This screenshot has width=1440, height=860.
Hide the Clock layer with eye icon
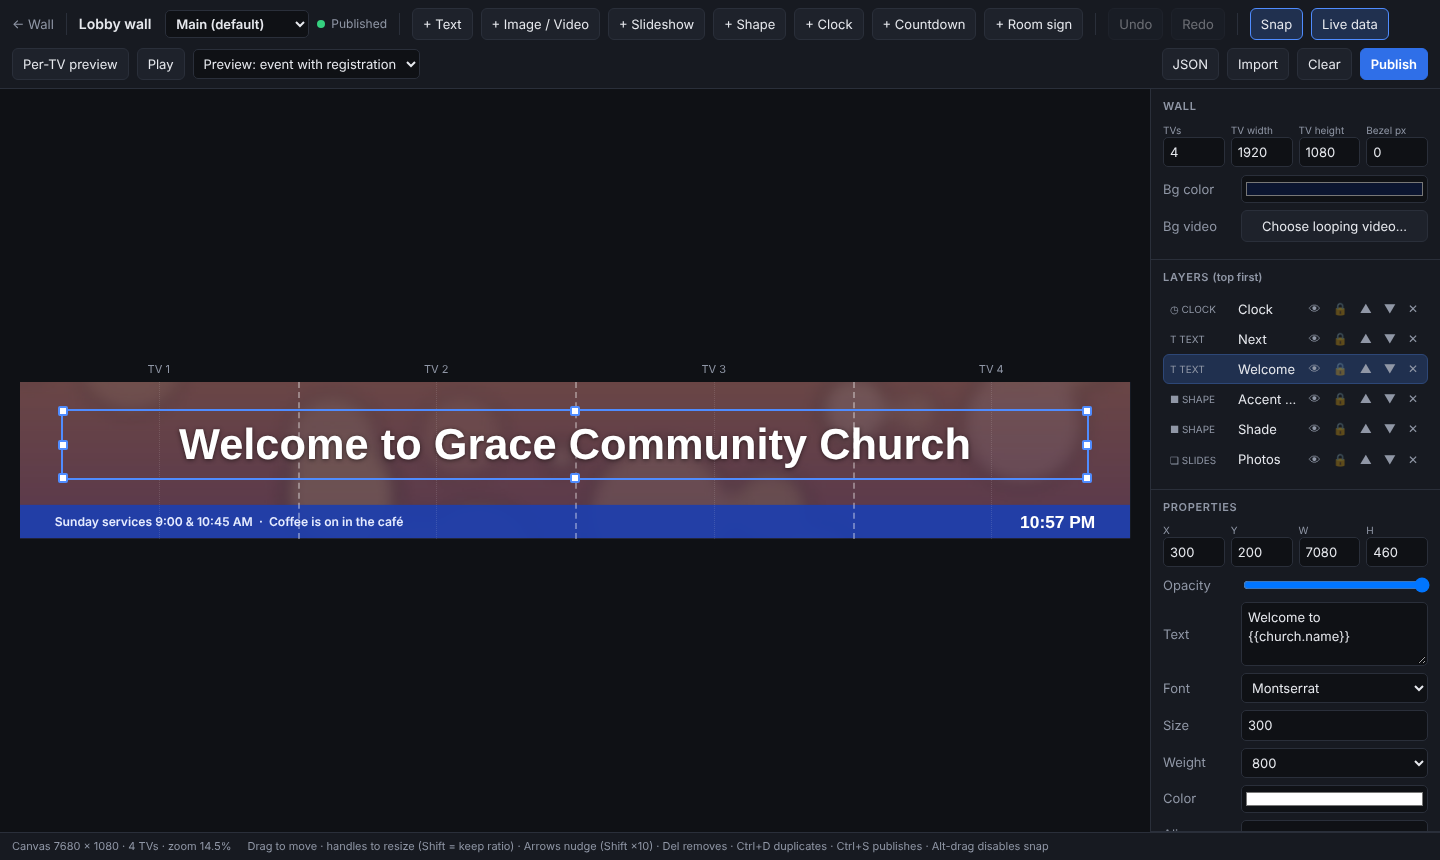point(1314,309)
